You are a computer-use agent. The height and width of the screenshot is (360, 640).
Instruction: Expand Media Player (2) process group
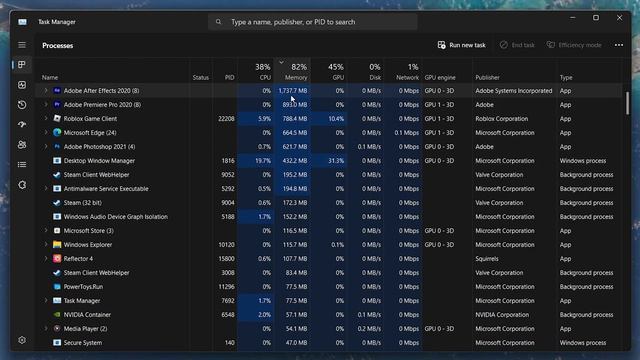[46, 329]
